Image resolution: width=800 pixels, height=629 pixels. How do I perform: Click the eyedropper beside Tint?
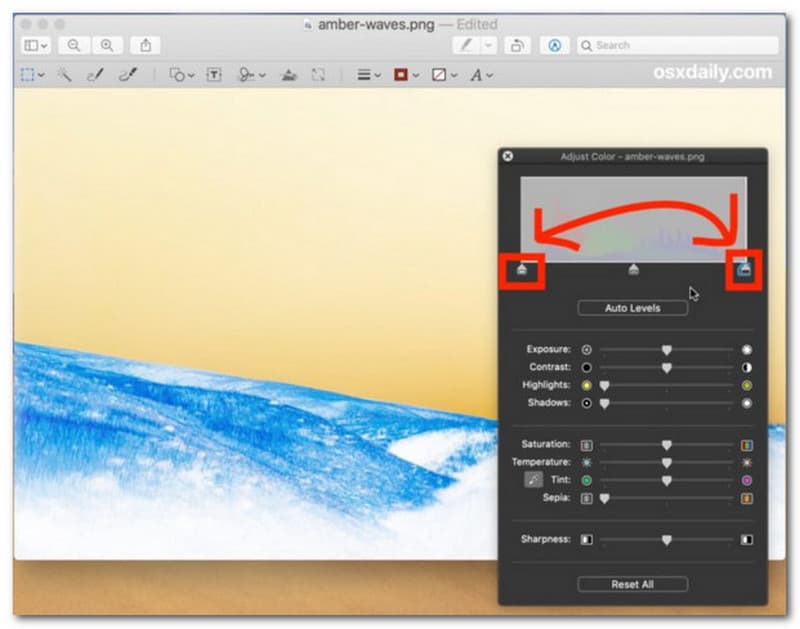click(x=533, y=480)
